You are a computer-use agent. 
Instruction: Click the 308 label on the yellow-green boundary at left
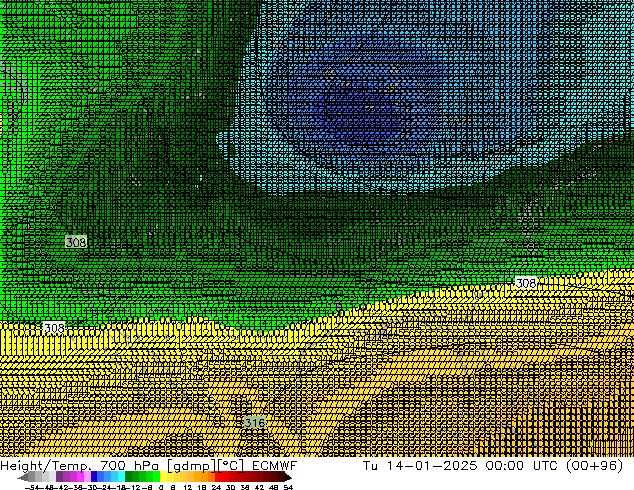(54, 328)
